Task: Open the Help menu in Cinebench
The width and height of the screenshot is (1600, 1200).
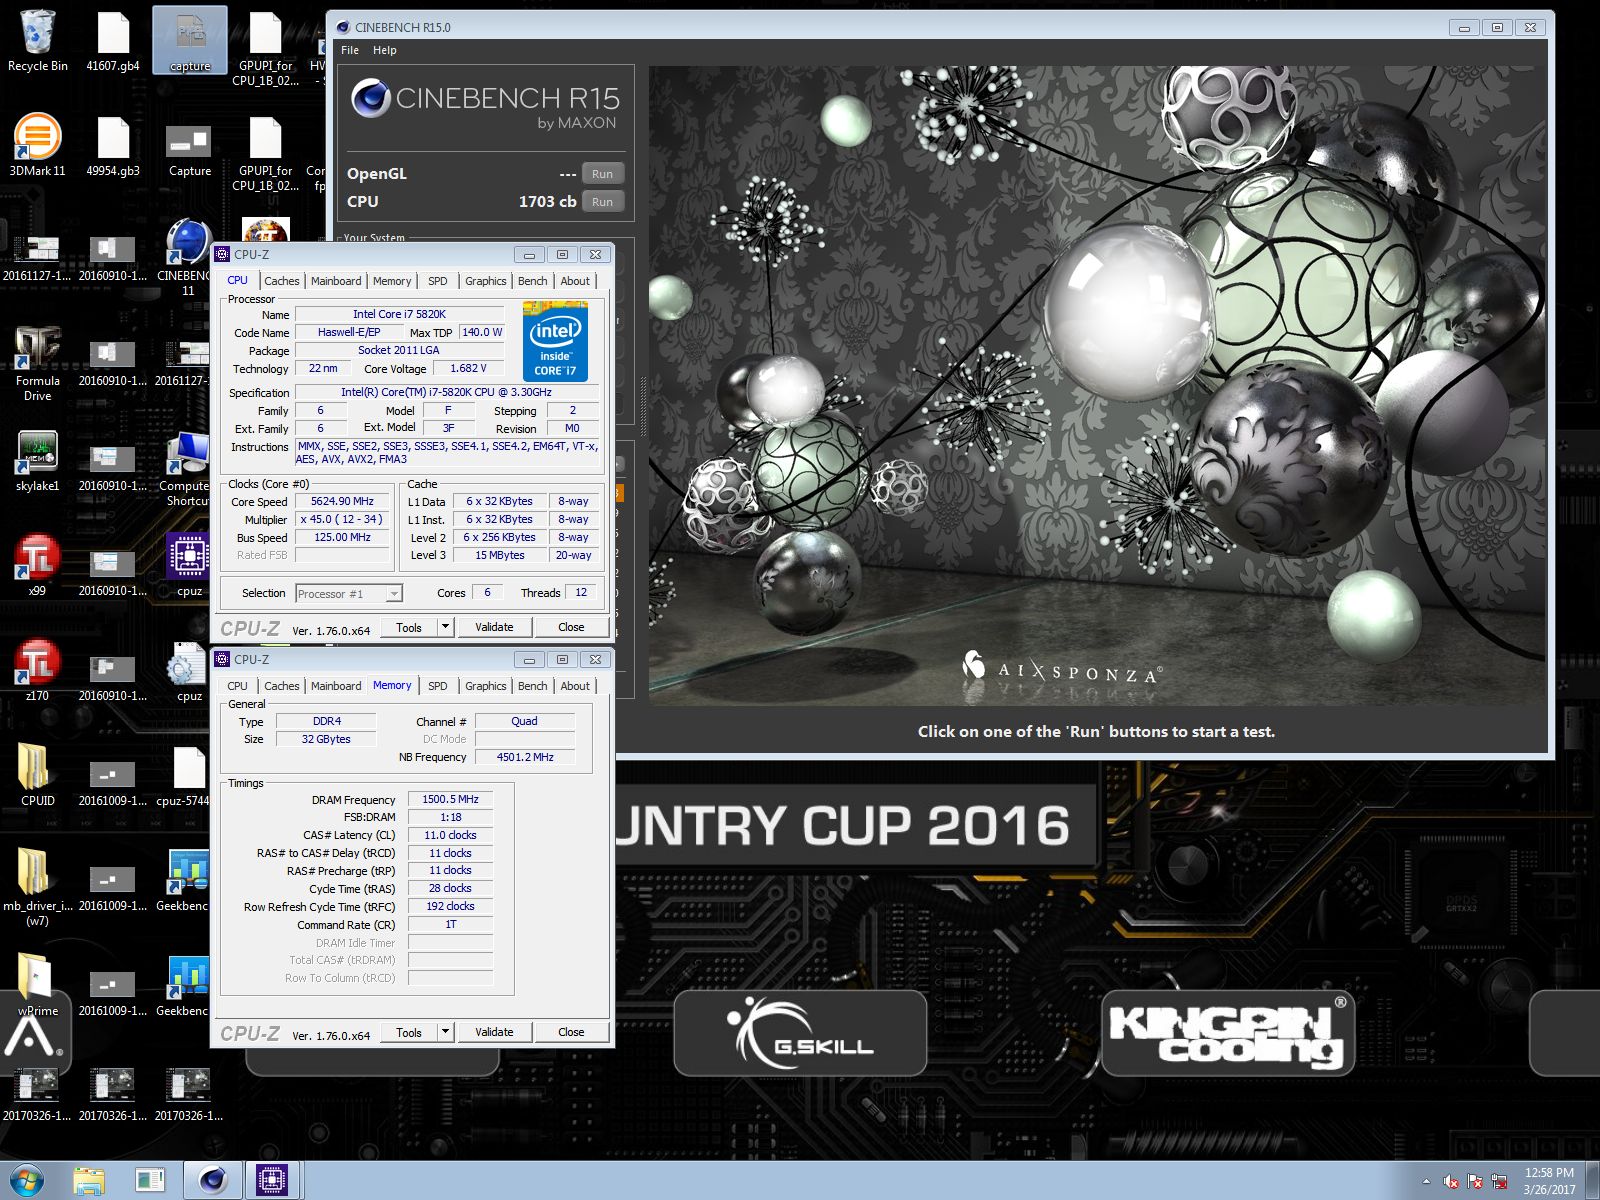Action: [385, 50]
